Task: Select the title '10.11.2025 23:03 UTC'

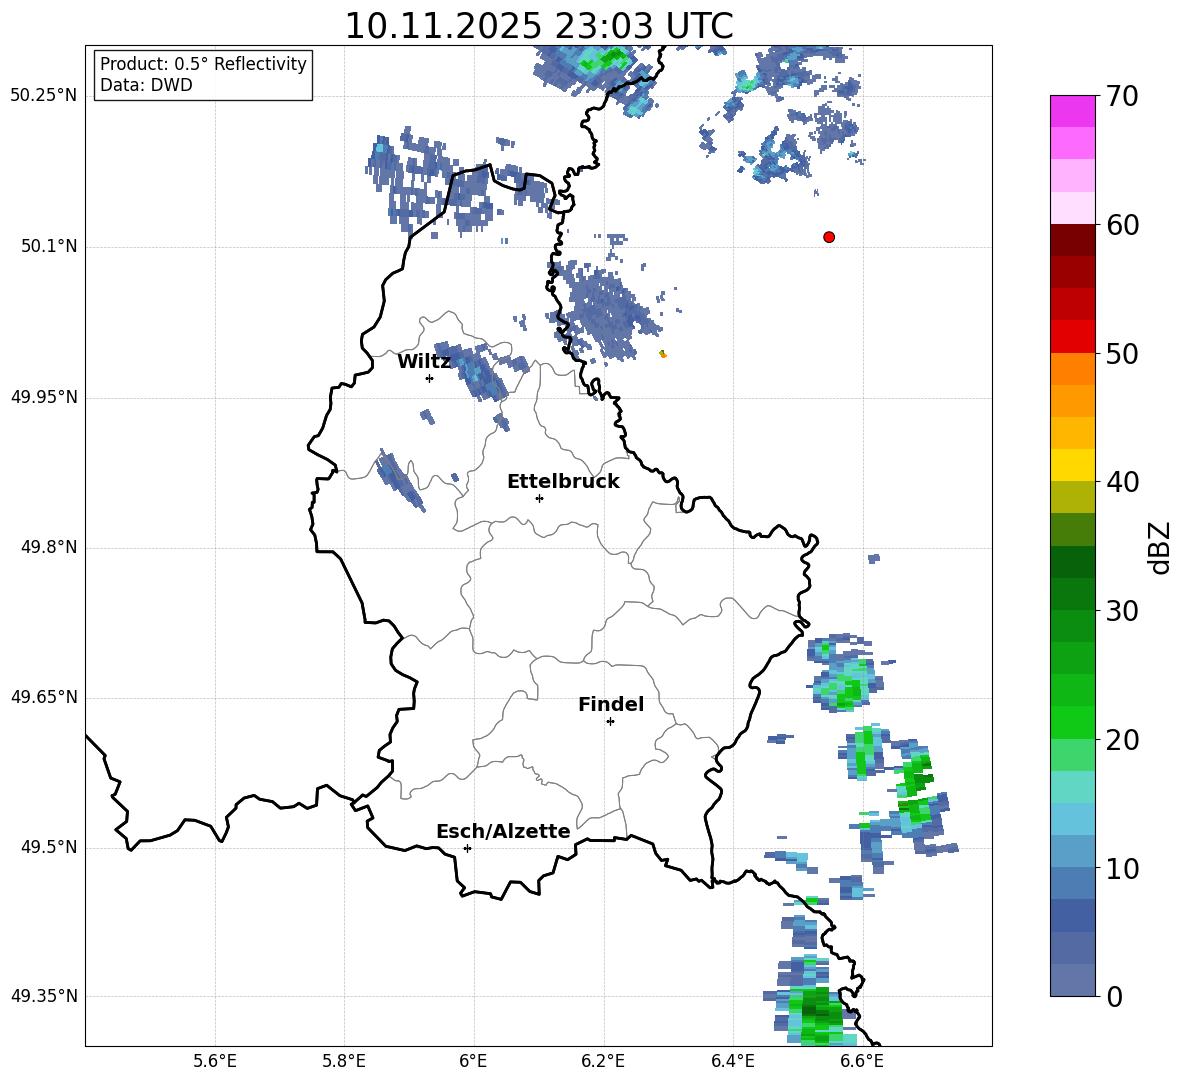Action: click(x=538, y=26)
